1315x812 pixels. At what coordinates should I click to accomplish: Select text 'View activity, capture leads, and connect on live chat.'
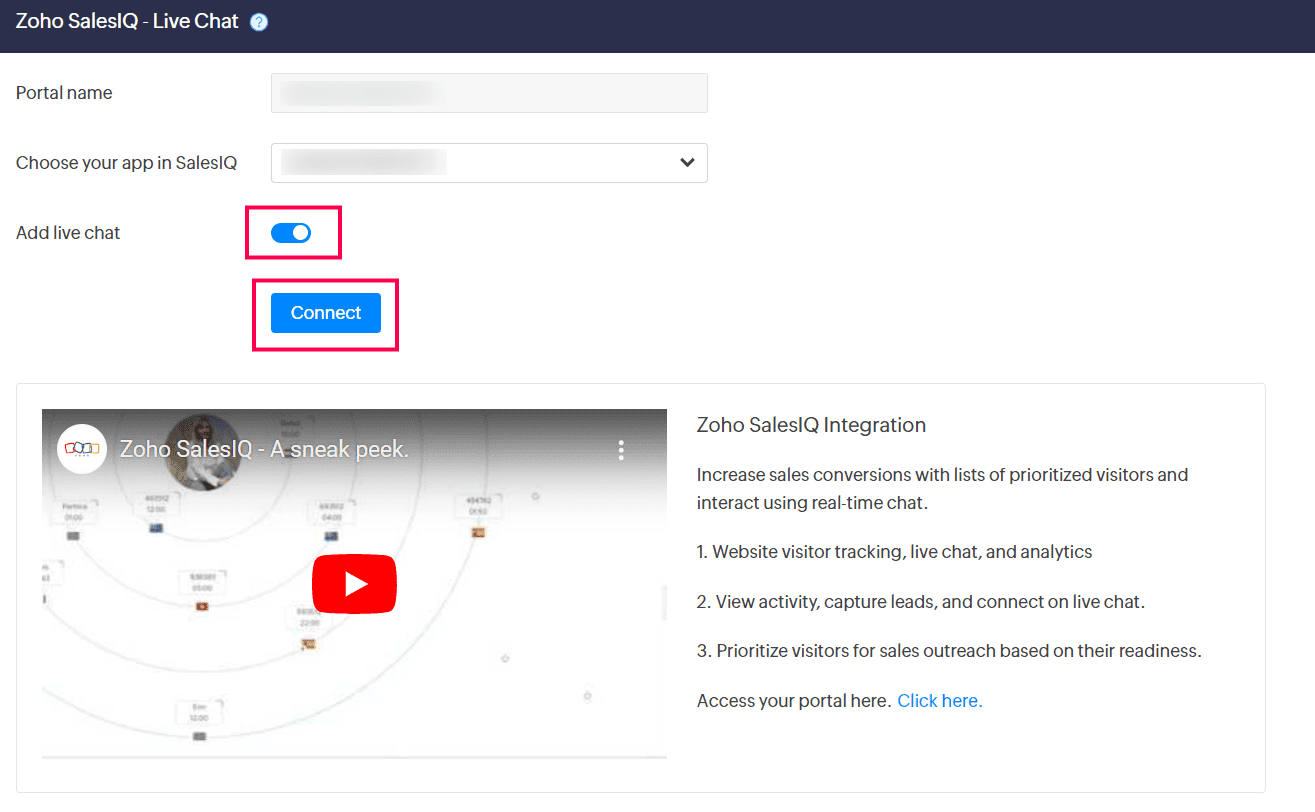[x=930, y=602]
